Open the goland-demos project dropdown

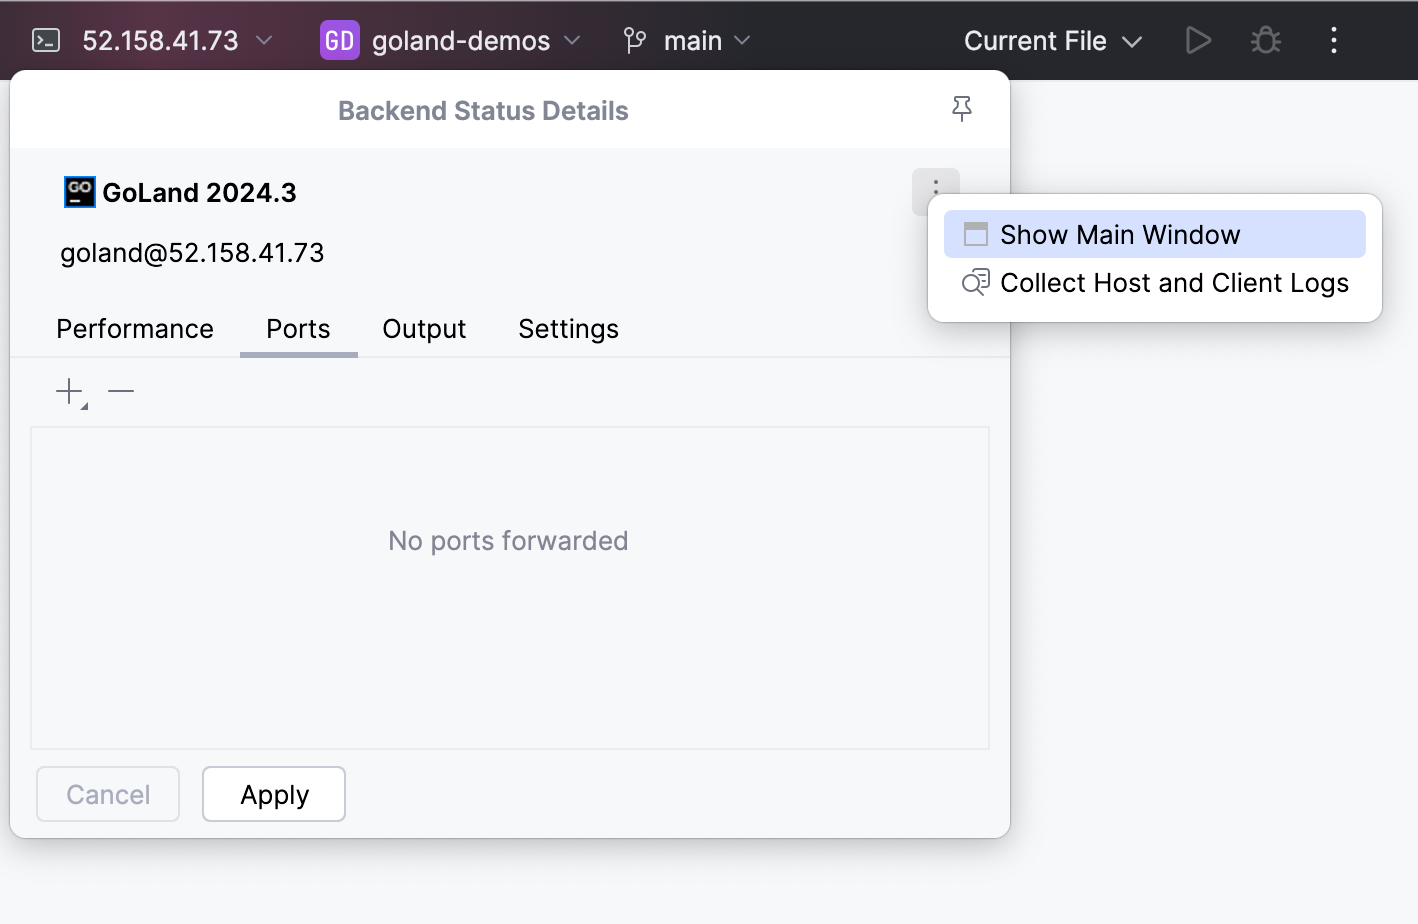(x=571, y=40)
